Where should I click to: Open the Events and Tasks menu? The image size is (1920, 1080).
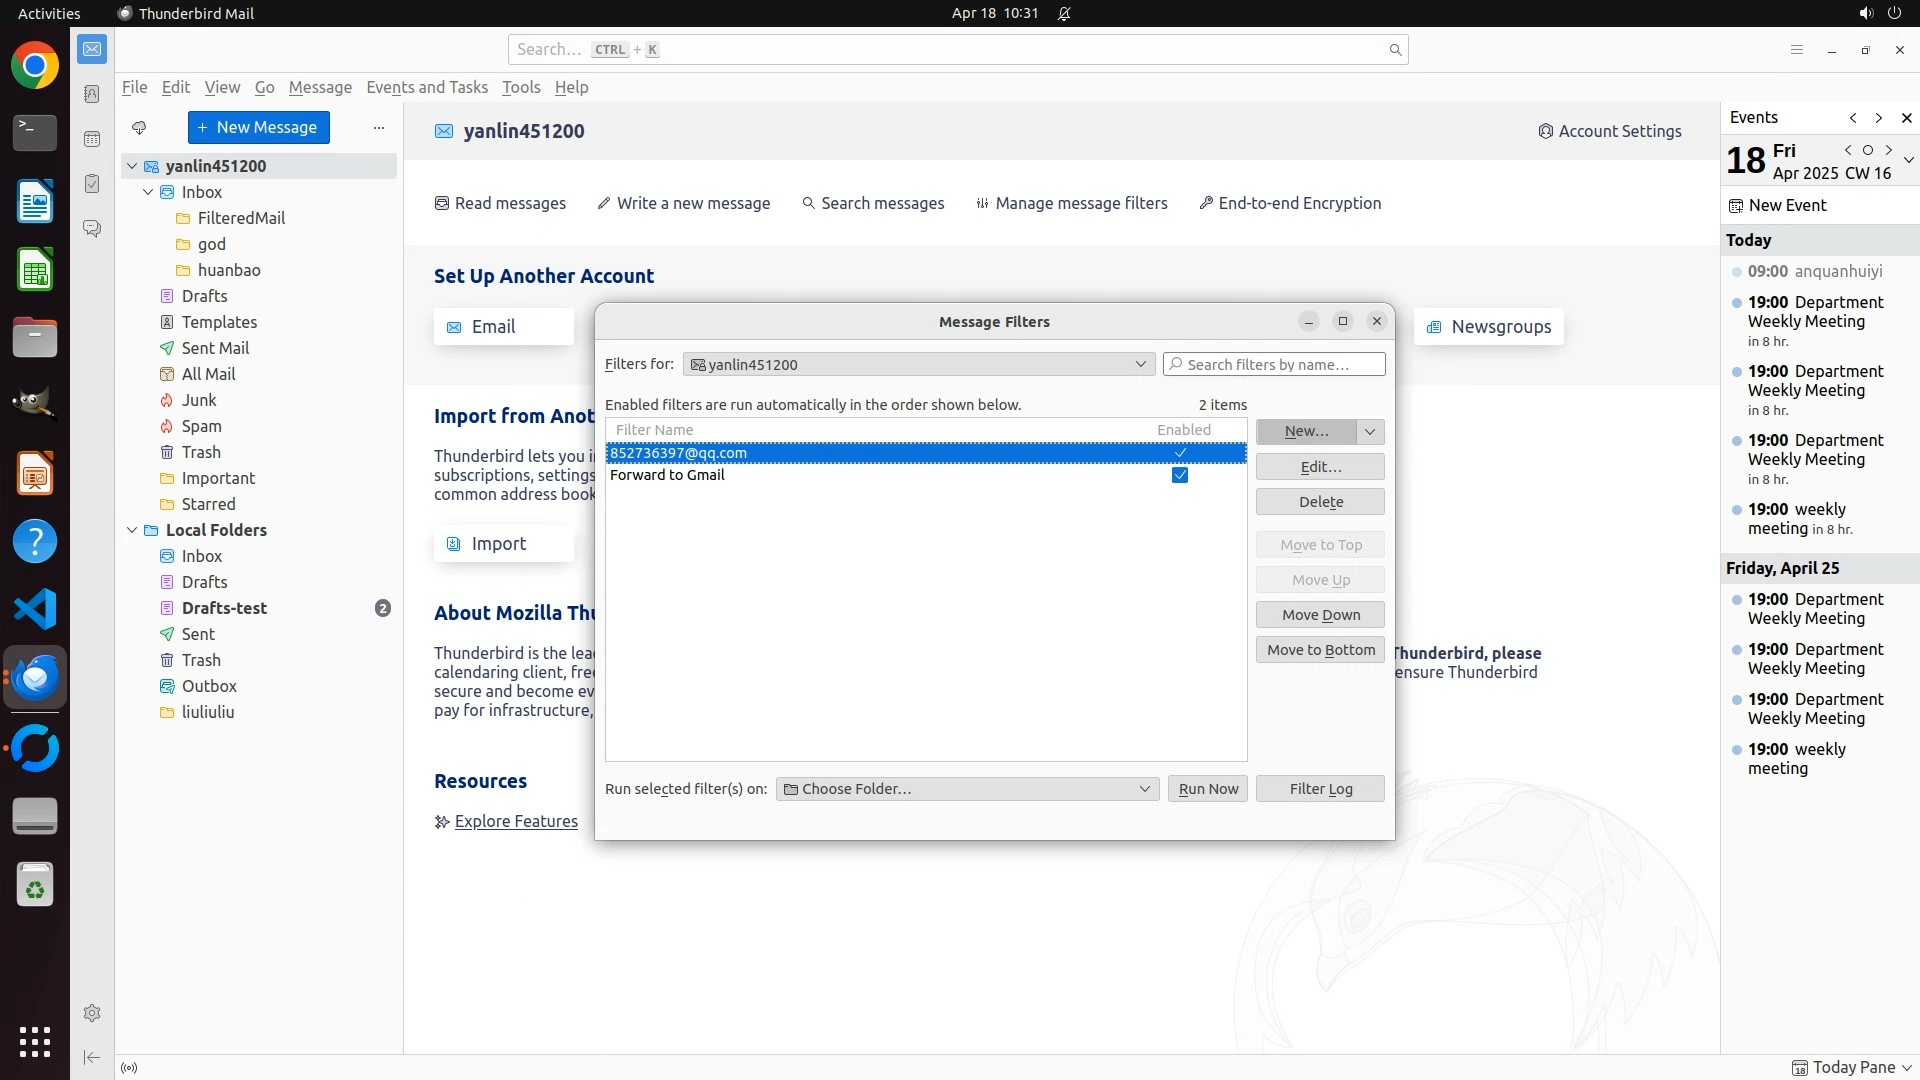(x=427, y=87)
